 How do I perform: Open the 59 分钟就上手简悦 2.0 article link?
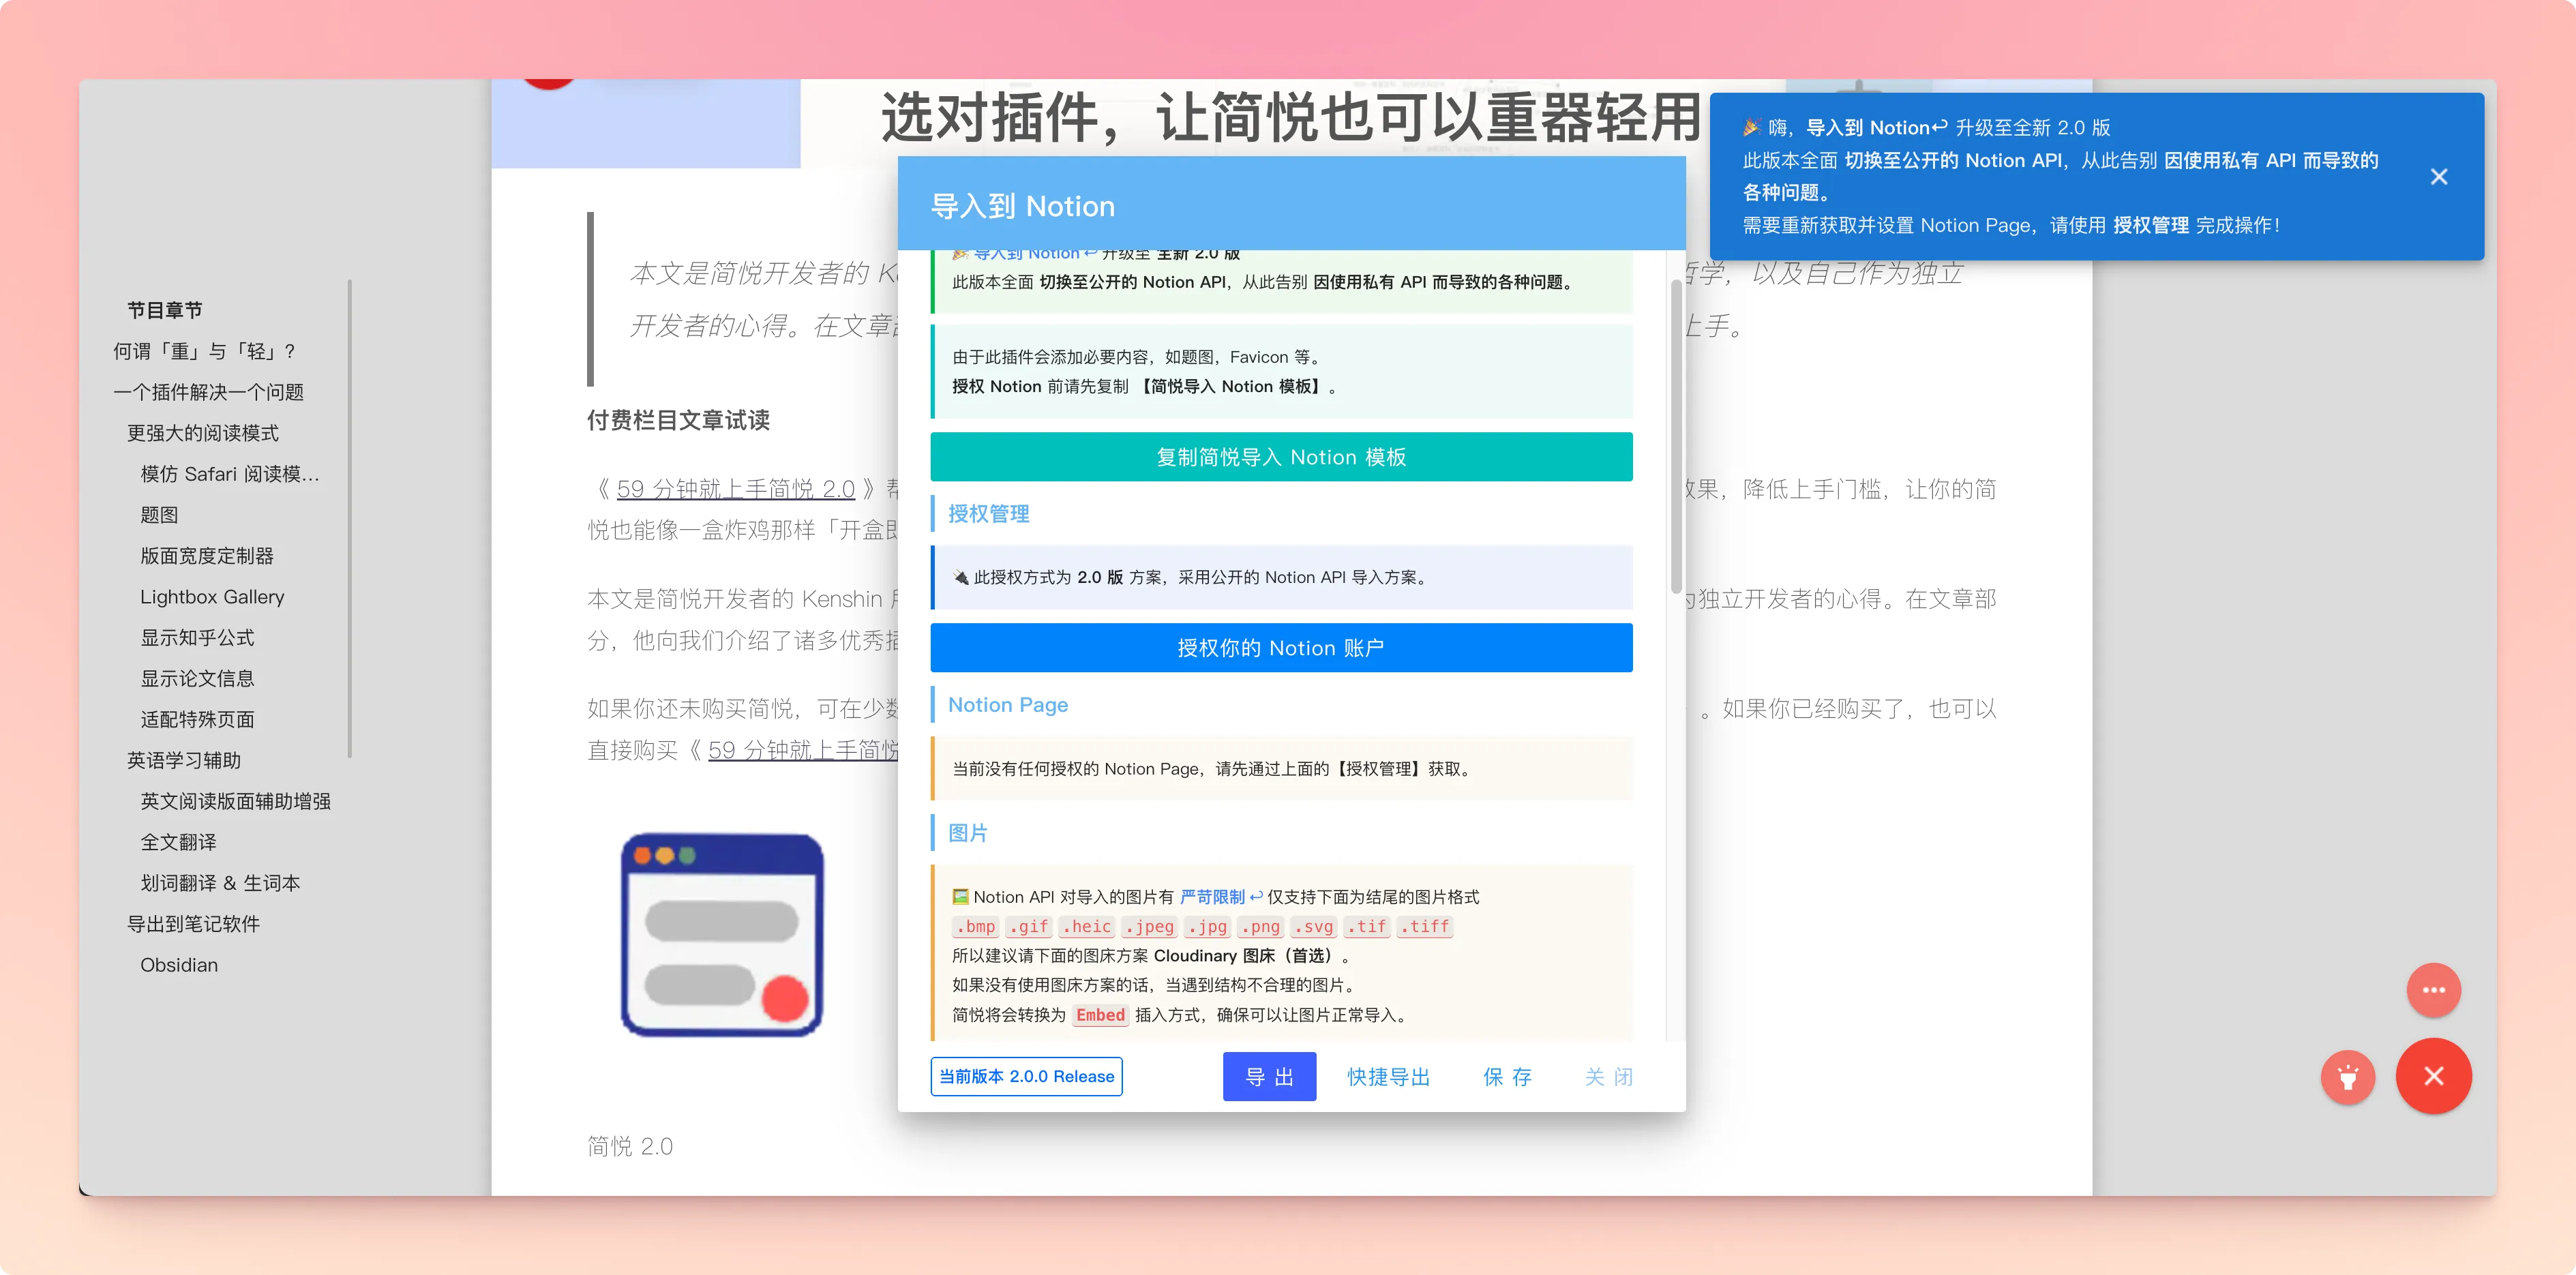coord(735,489)
